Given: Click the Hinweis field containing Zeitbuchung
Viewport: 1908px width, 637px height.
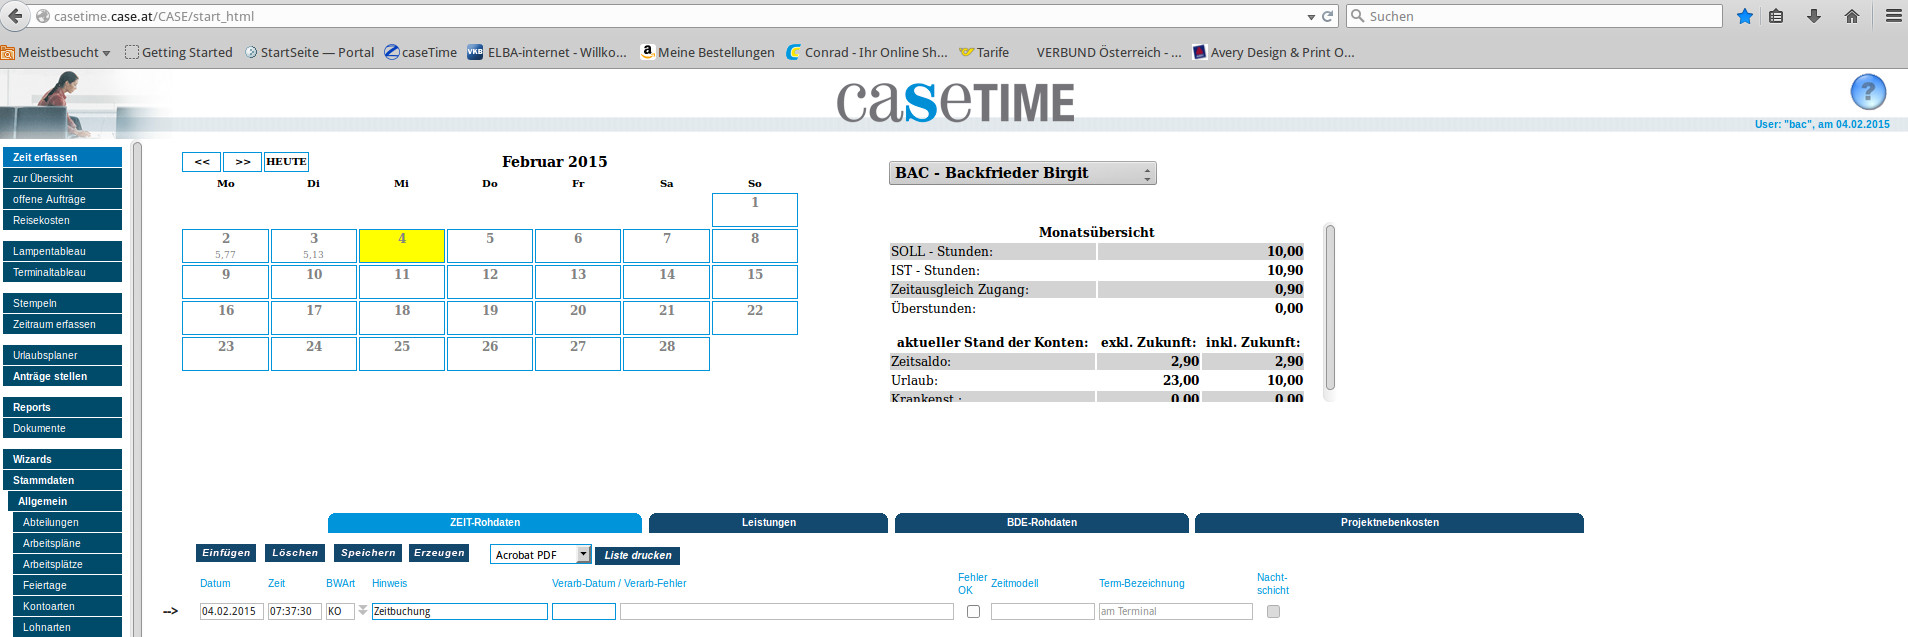Looking at the screenshot, I should 459,611.
